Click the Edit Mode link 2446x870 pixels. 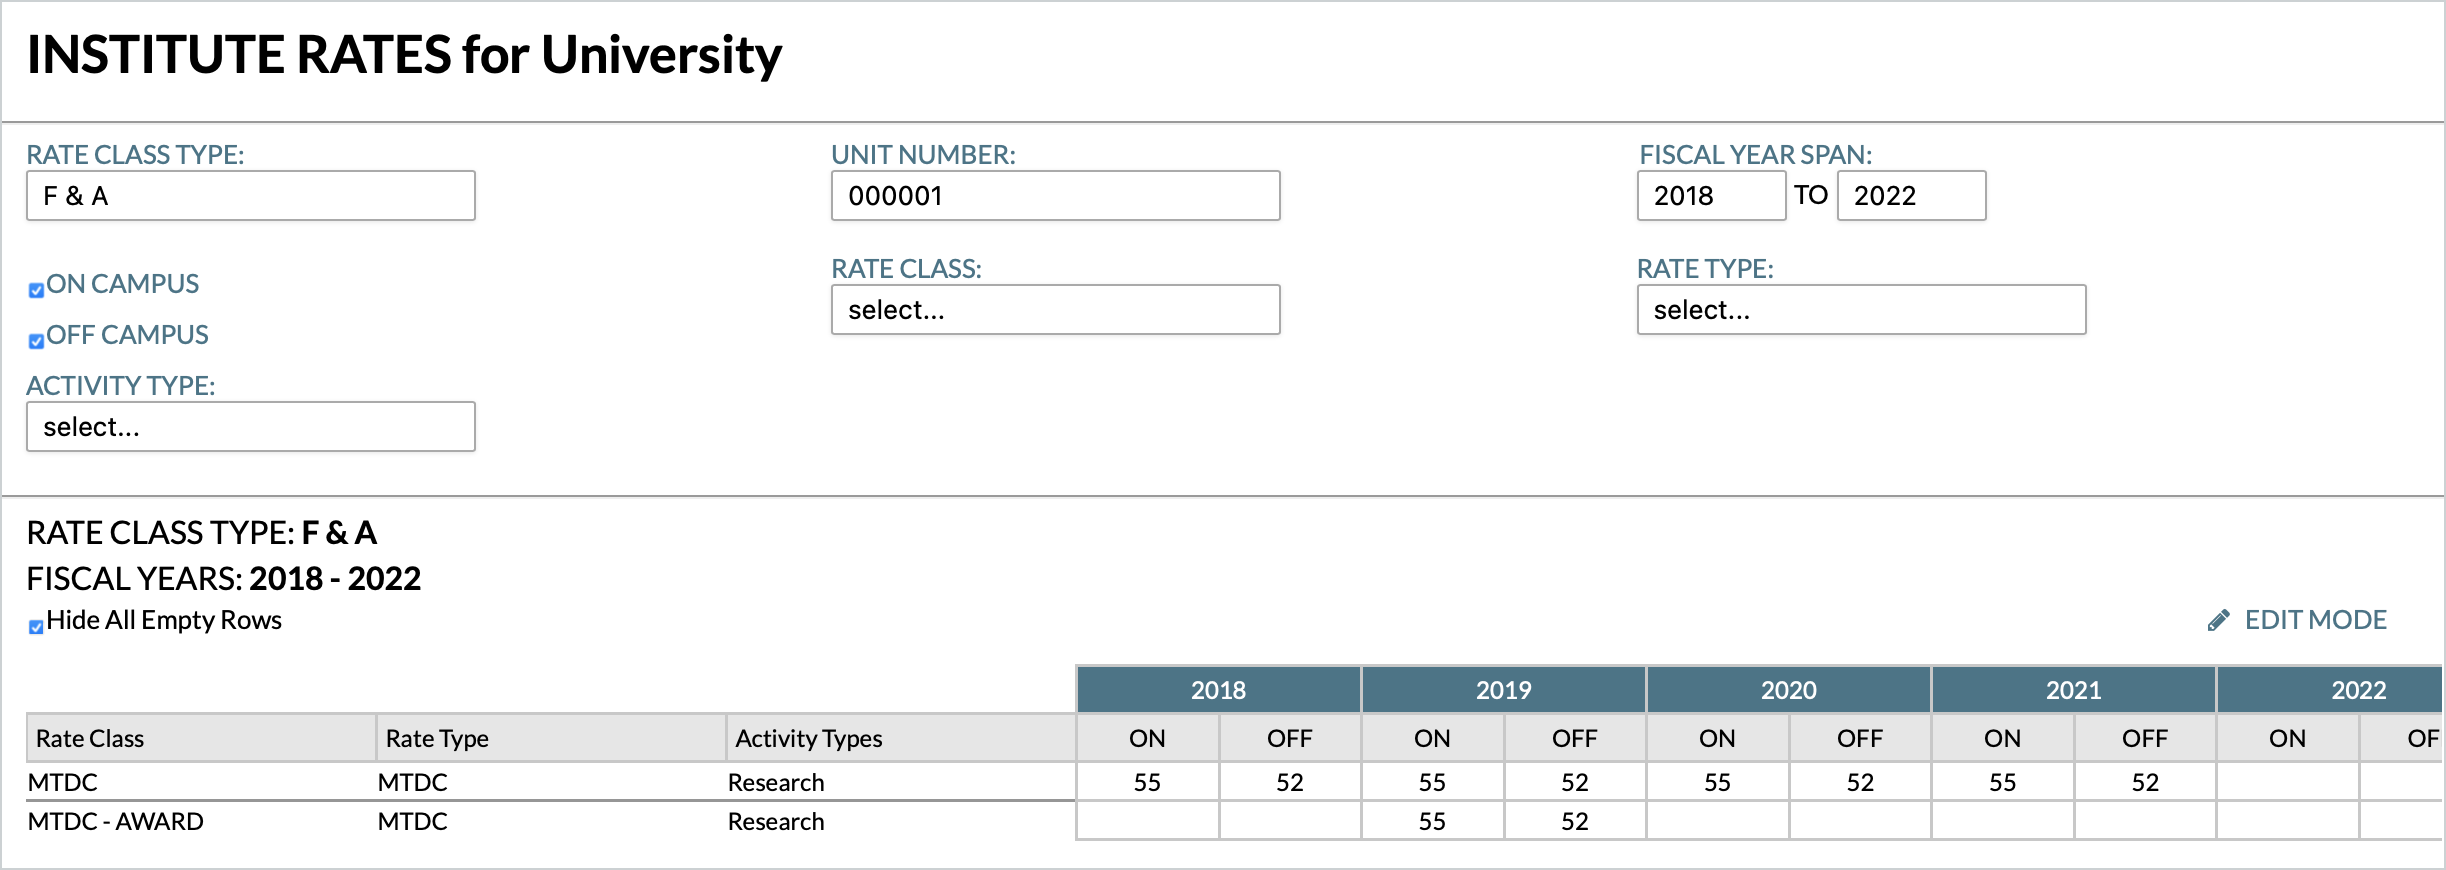2315,620
